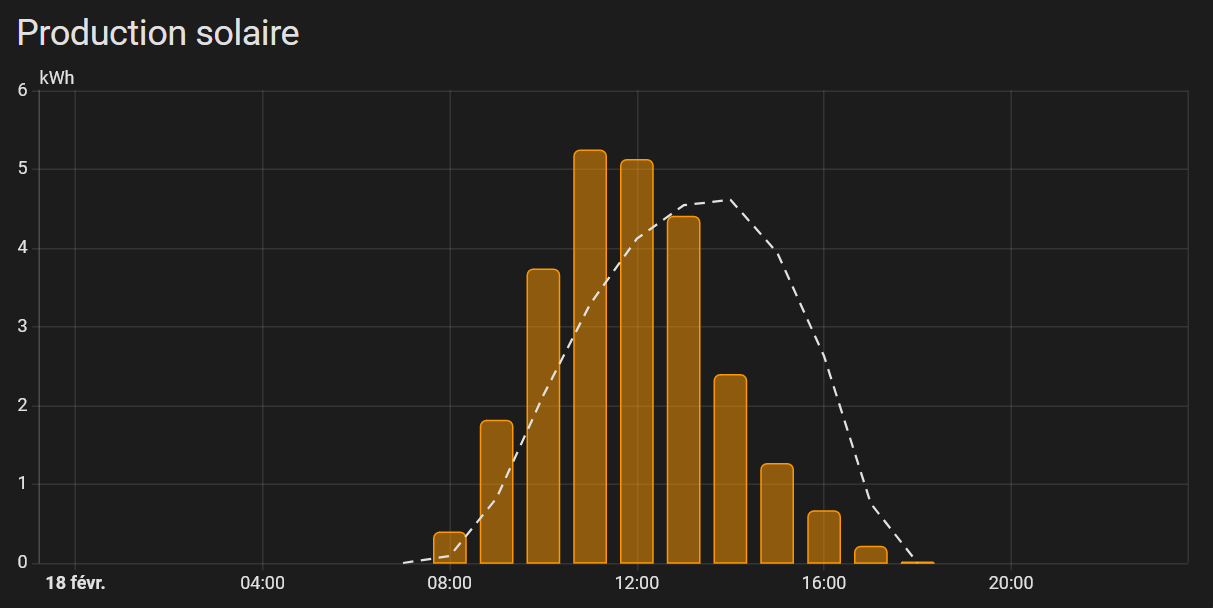This screenshot has width=1213, height=608.
Task: Click the '12:00' time axis label
Action: click(x=637, y=583)
